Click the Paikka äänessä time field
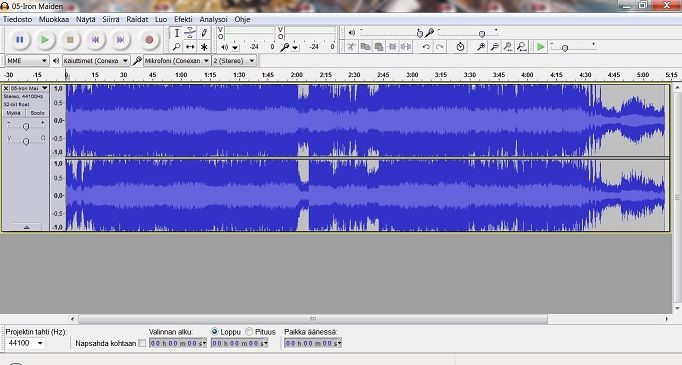 tap(313, 343)
